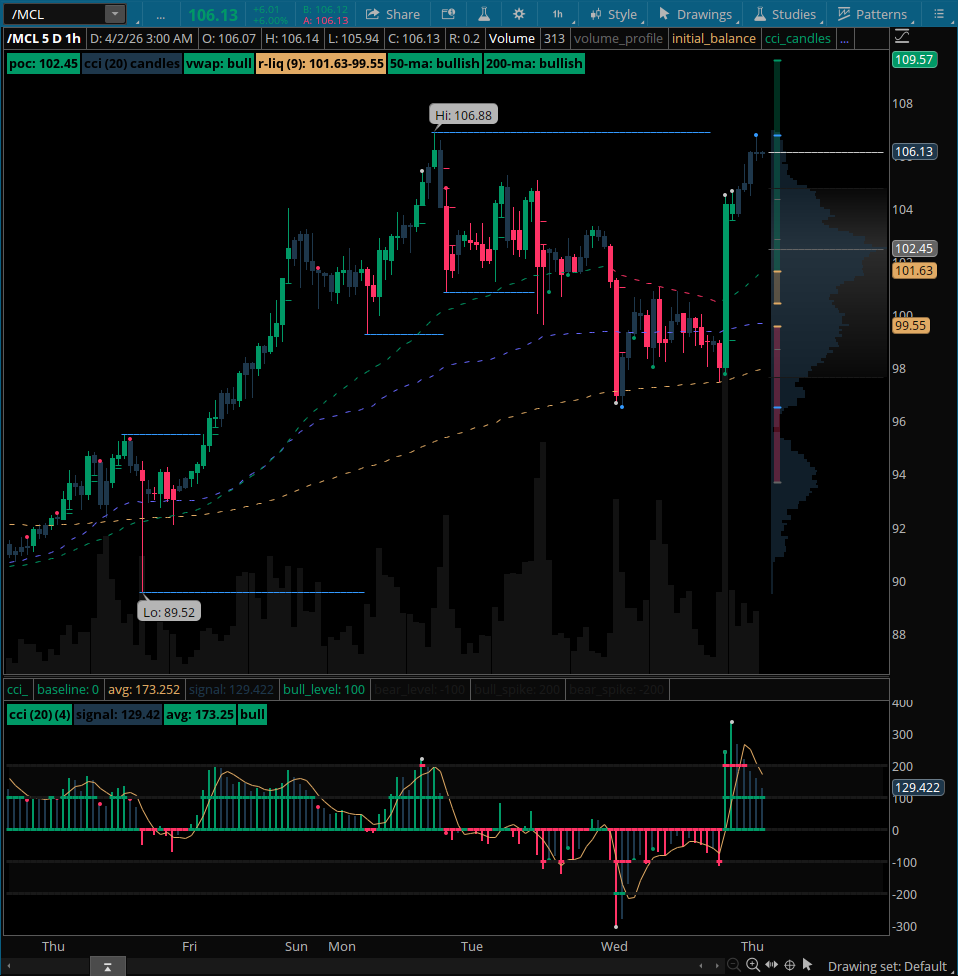
Task: Click the bull_level: 100 label
Action: pyautogui.click(x=324, y=690)
